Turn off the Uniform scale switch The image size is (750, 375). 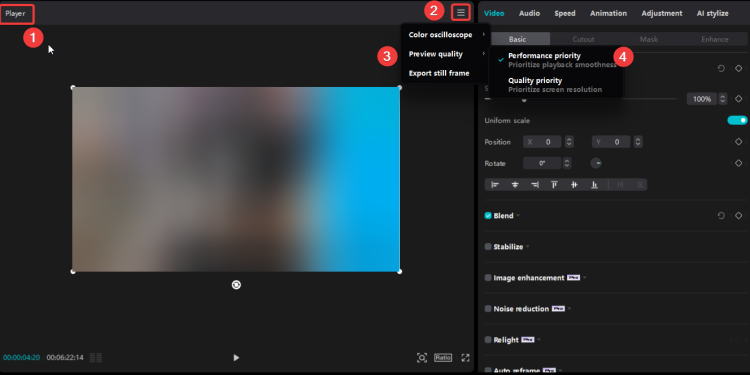[737, 121]
